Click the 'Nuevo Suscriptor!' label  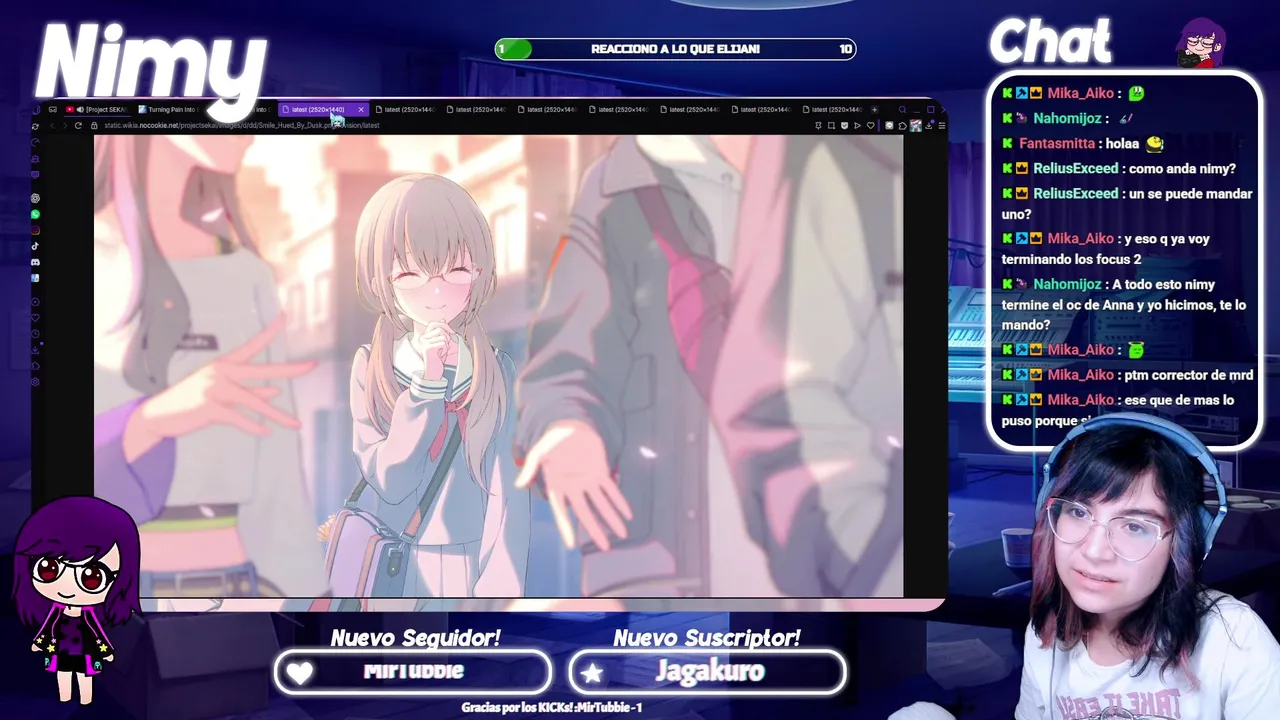[707, 637]
